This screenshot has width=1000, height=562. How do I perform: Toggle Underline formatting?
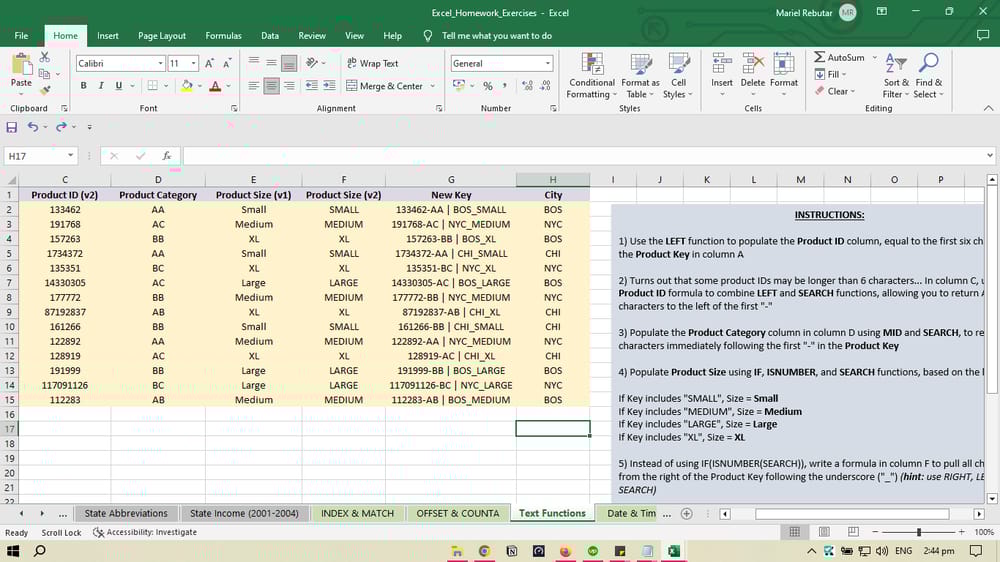point(119,85)
